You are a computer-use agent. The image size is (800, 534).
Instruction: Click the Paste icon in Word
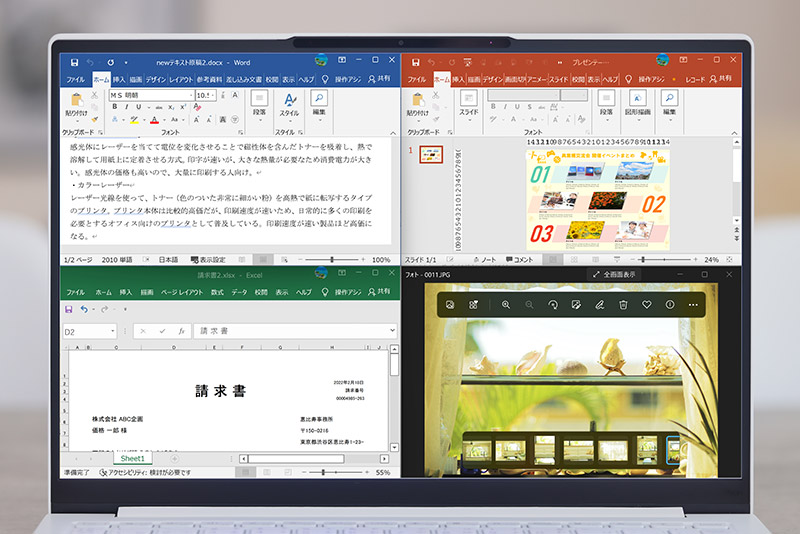click(x=79, y=100)
